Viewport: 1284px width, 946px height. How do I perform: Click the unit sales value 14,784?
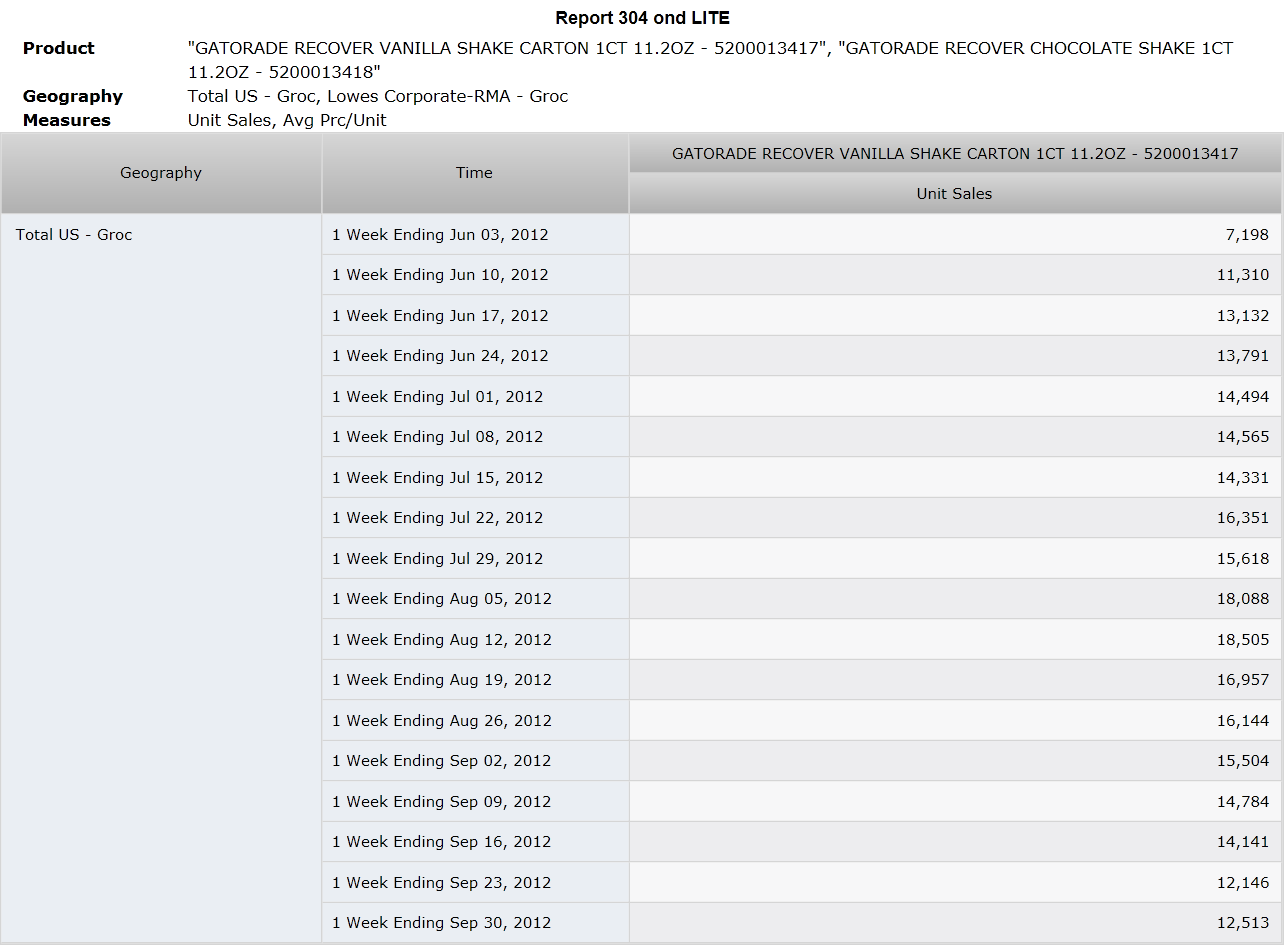pos(1243,802)
